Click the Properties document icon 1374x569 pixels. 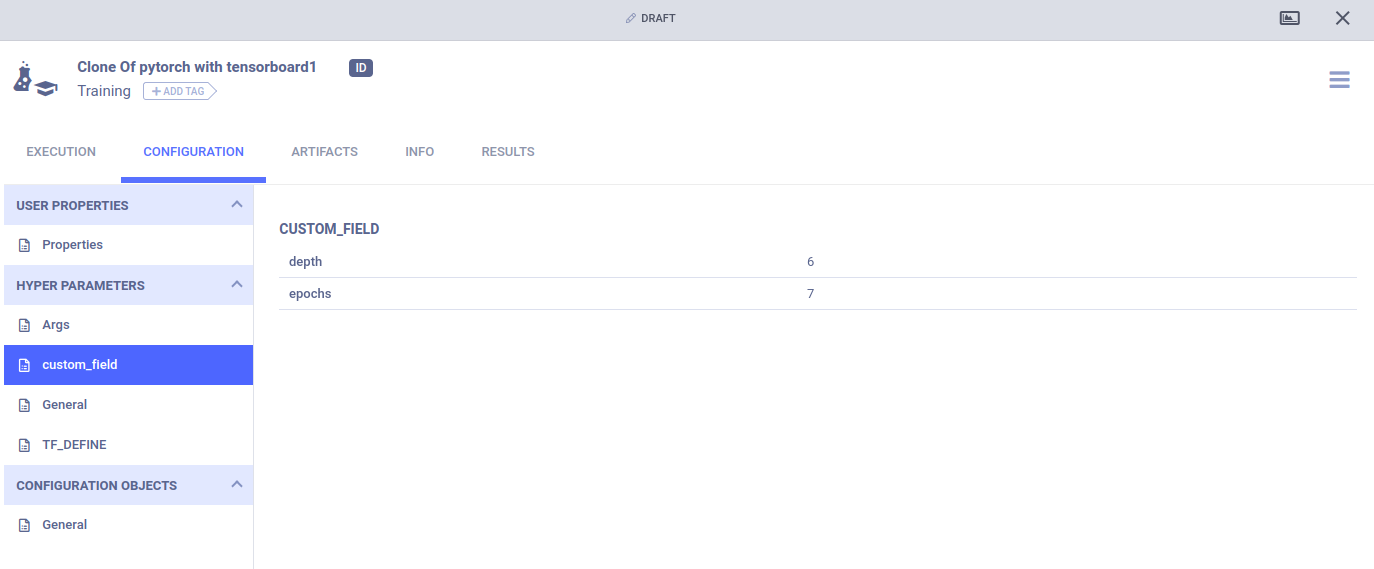[x=25, y=245]
